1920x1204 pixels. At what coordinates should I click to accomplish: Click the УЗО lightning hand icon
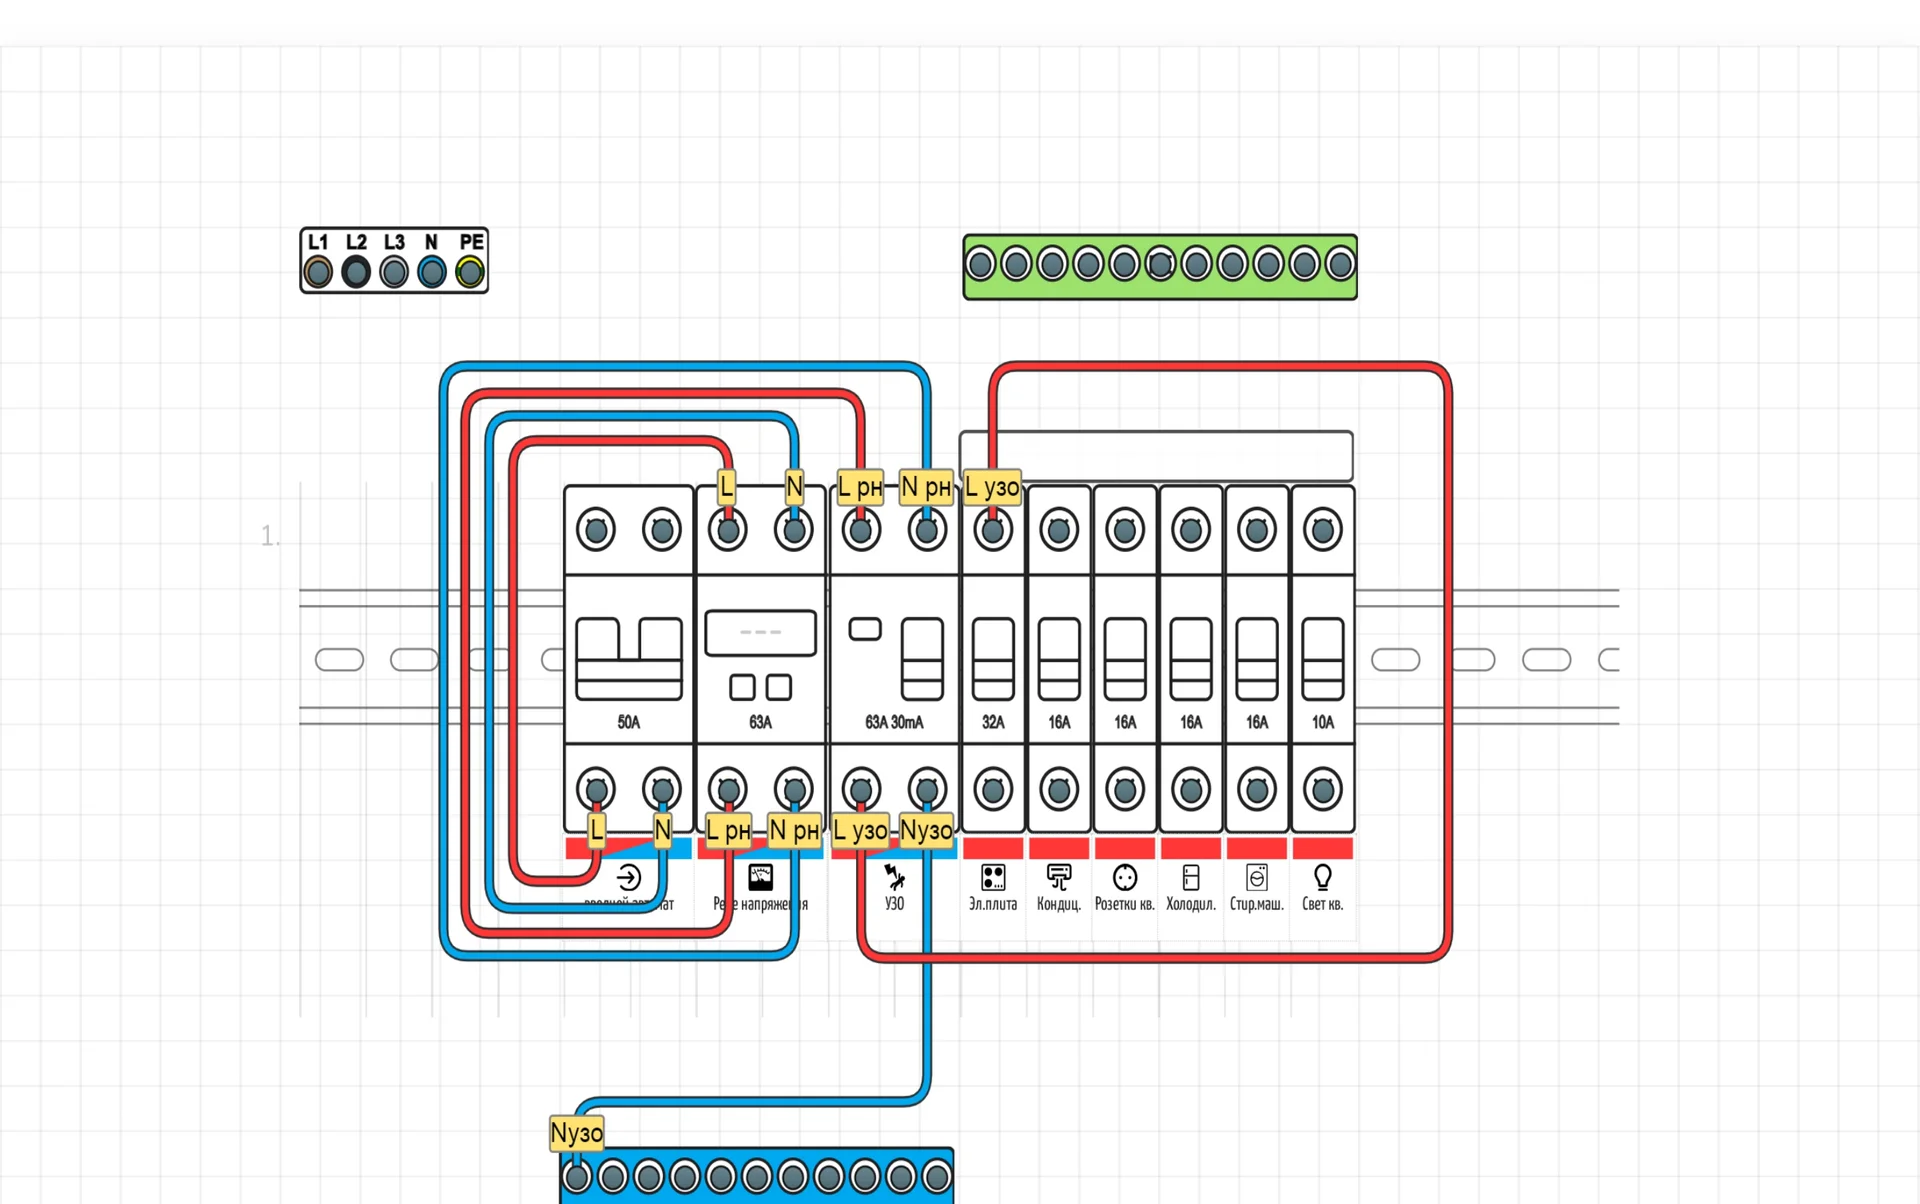pos(894,877)
